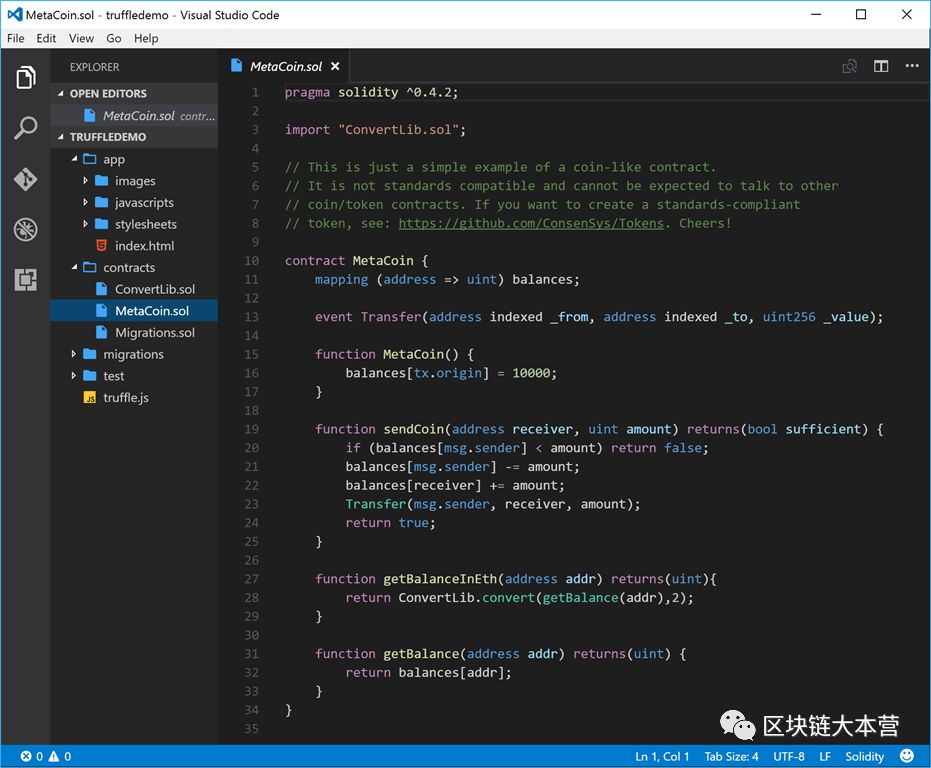
Task: Open the Help menu
Action: point(145,38)
